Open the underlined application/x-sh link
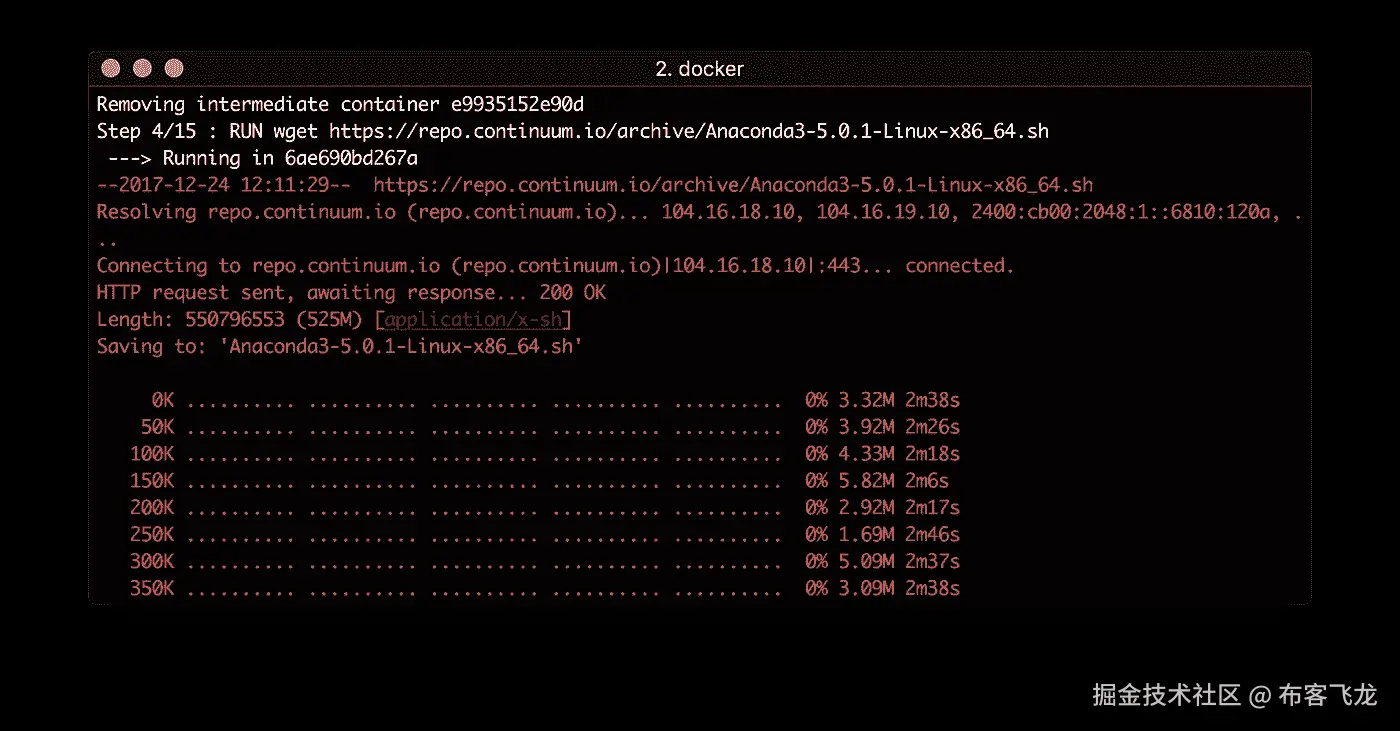 (475, 320)
